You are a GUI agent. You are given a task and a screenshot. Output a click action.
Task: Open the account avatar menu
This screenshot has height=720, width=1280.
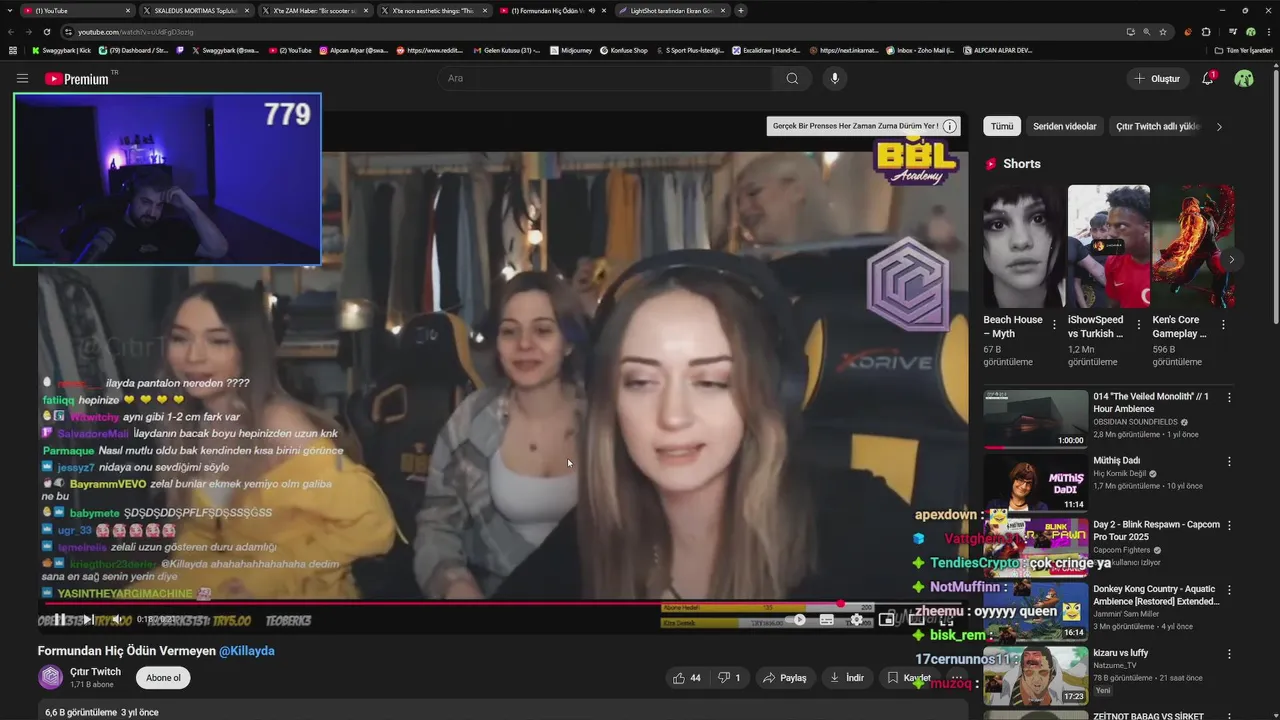click(x=1244, y=78)
